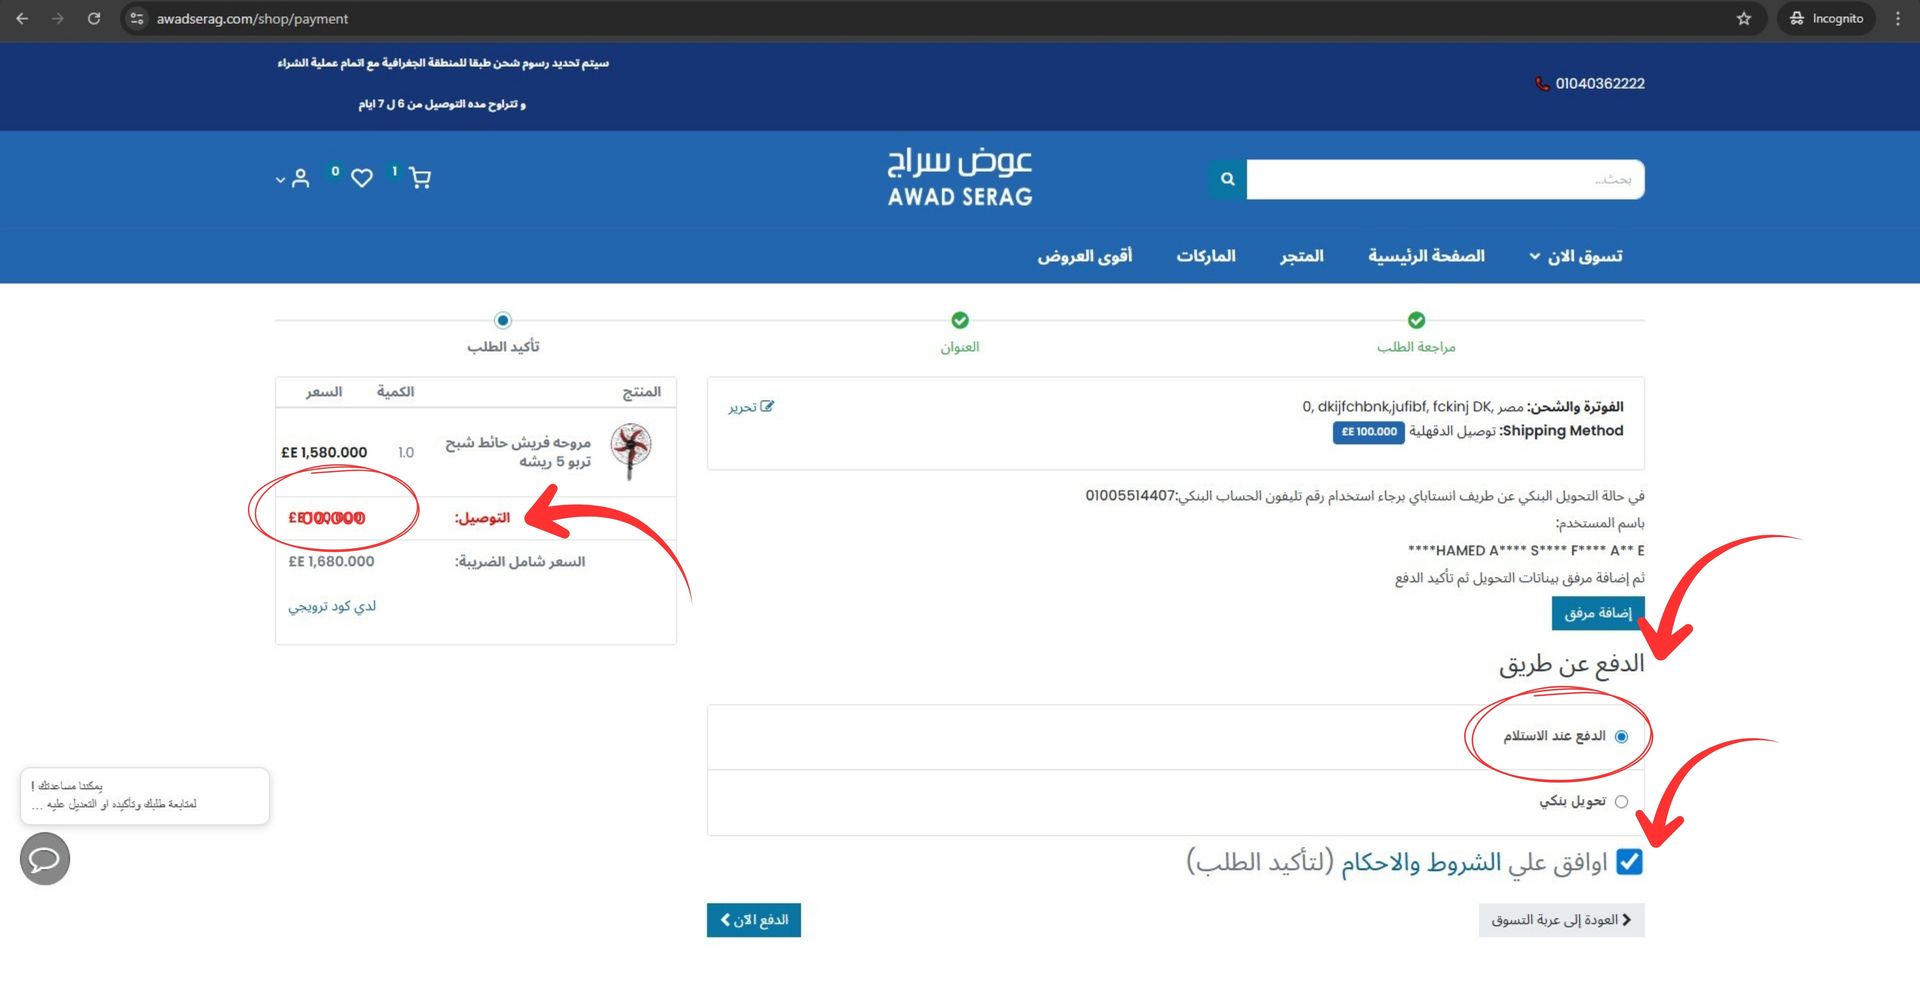1920x991 pixels.
Task: Expand the chevron beside the account icon
Action: (x=279, y=180)
